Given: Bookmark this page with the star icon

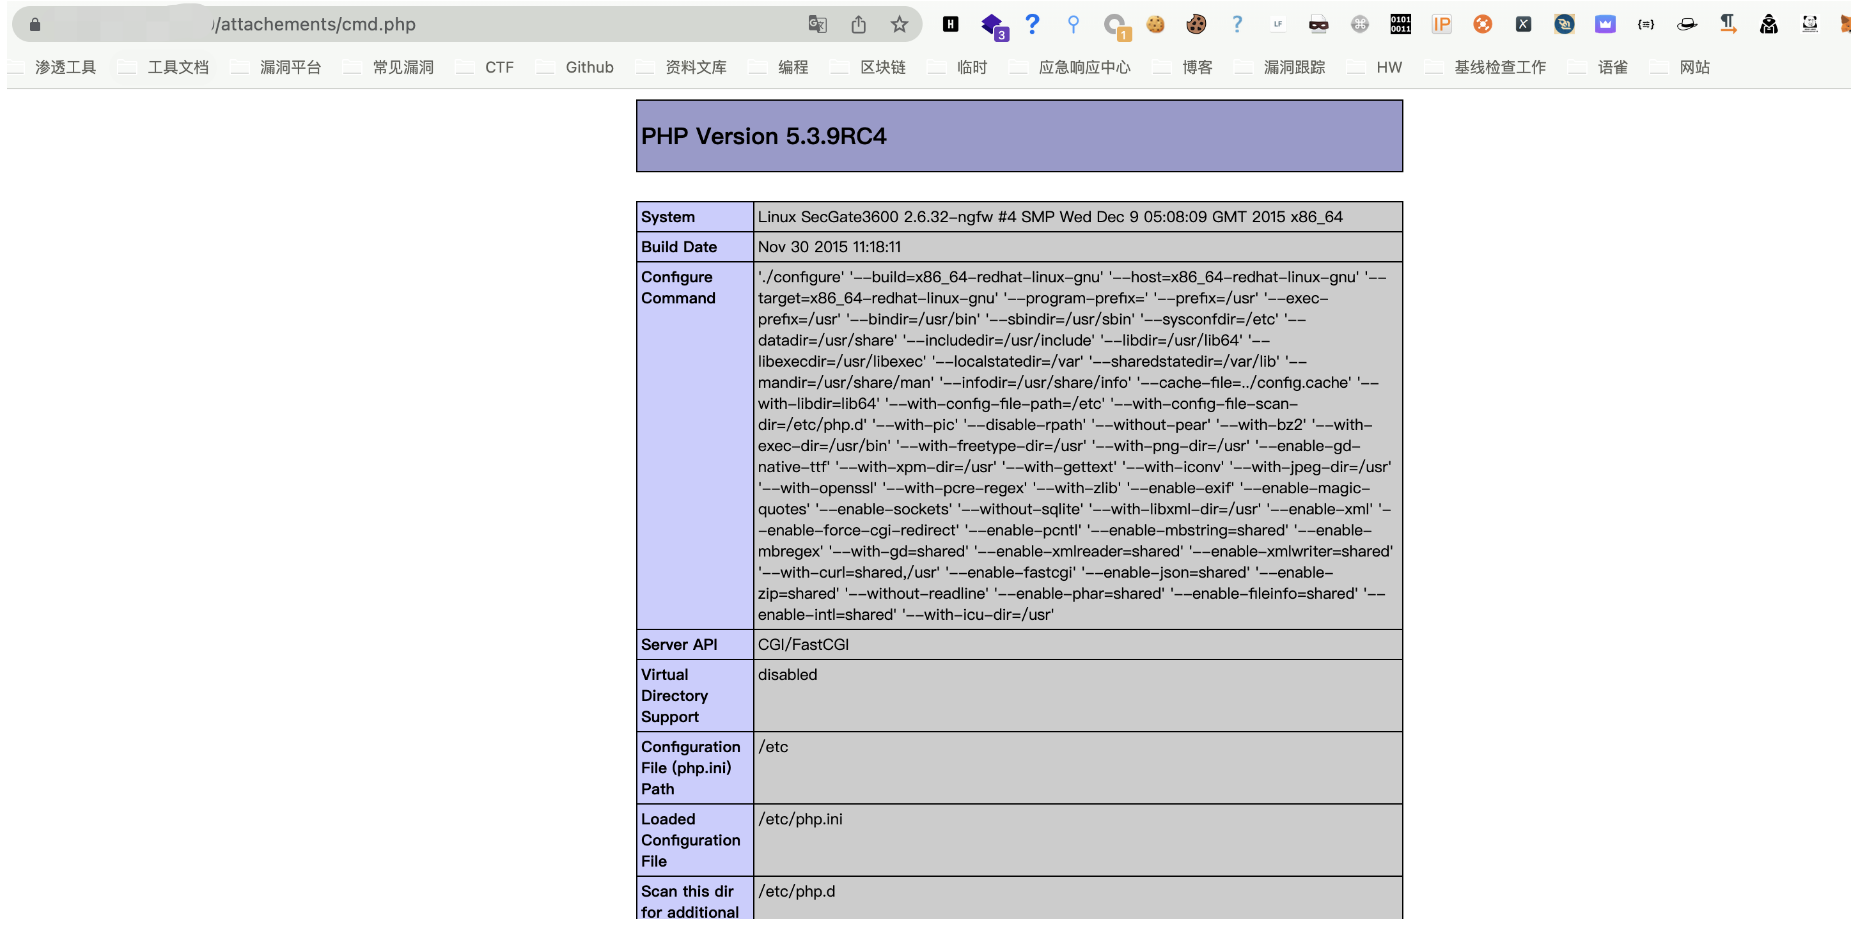Looking at the screenshot, I should (899, 24).
